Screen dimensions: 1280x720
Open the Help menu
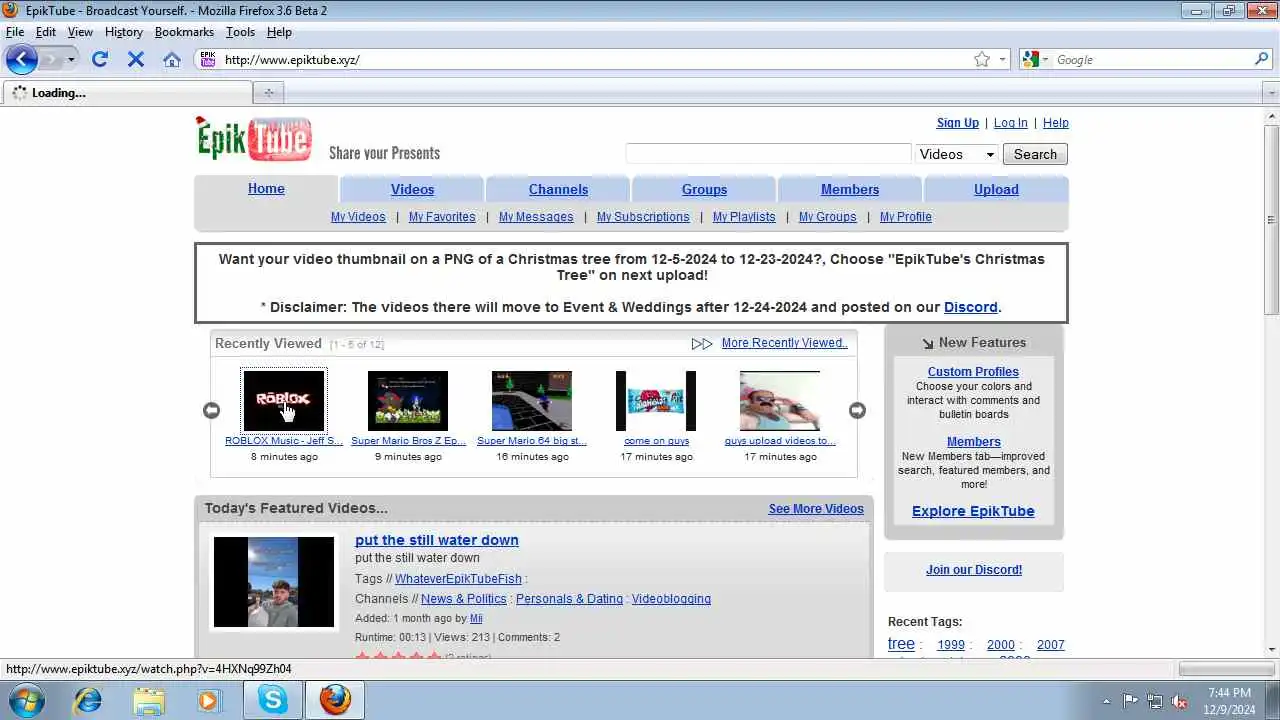click(279, 32)
